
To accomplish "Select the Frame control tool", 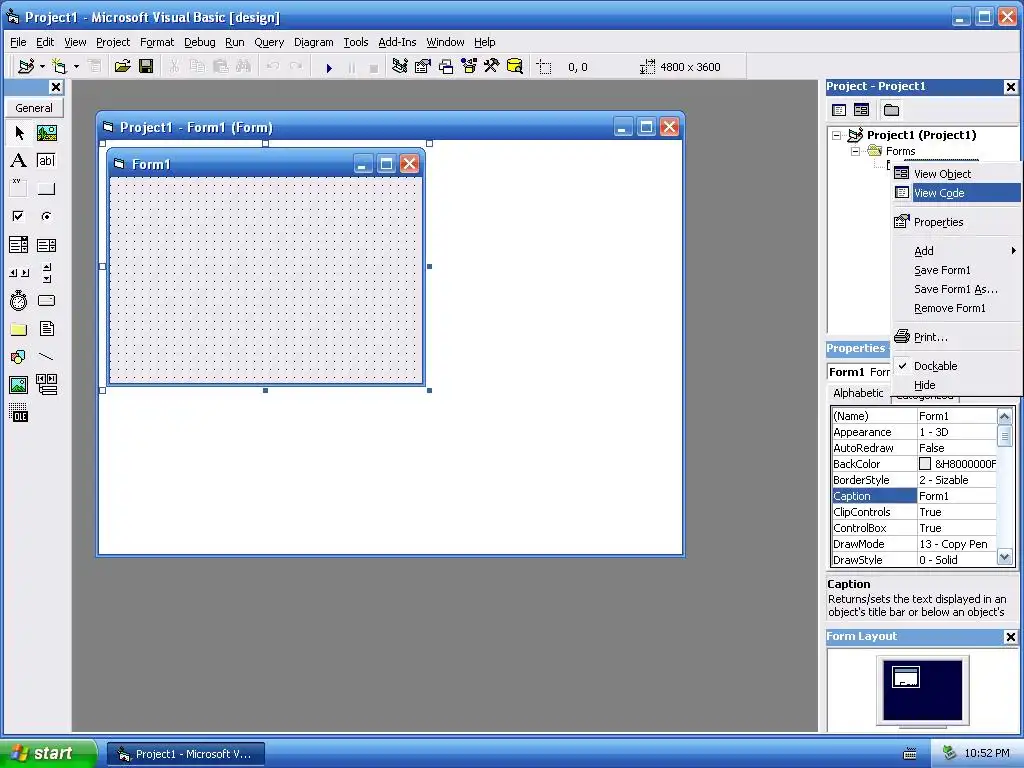I will pyautogui.click(x=19, y=188).
